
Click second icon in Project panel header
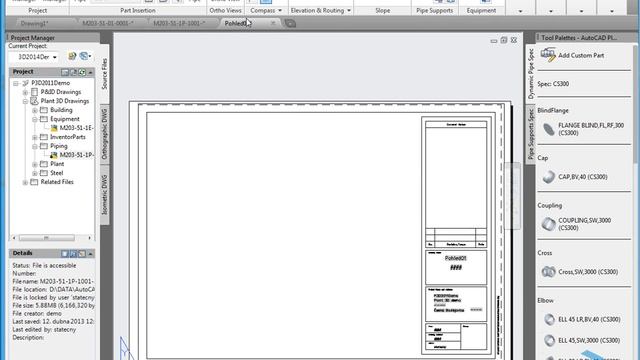click(x=73, y=72)
